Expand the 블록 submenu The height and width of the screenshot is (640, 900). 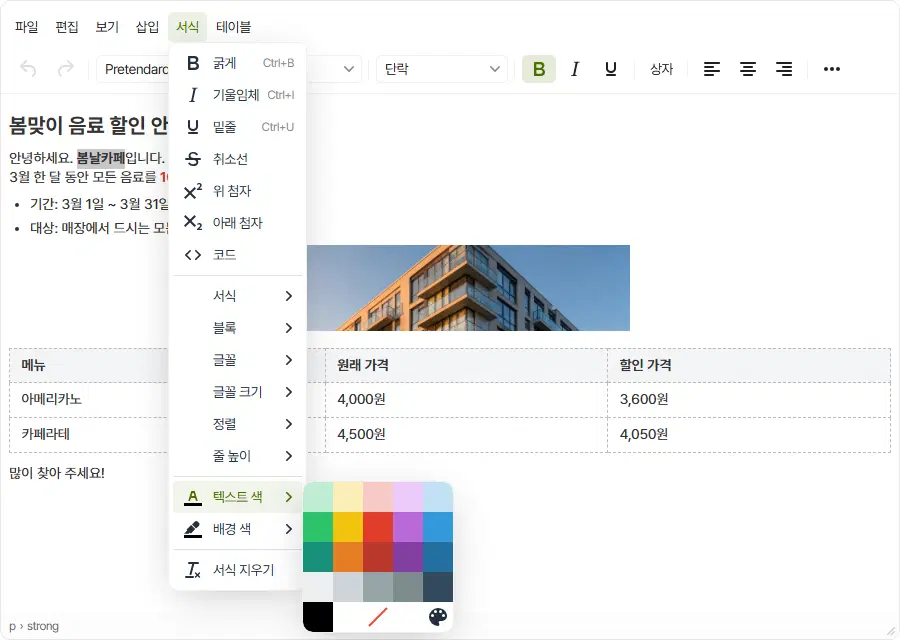(x=238, y=328)
